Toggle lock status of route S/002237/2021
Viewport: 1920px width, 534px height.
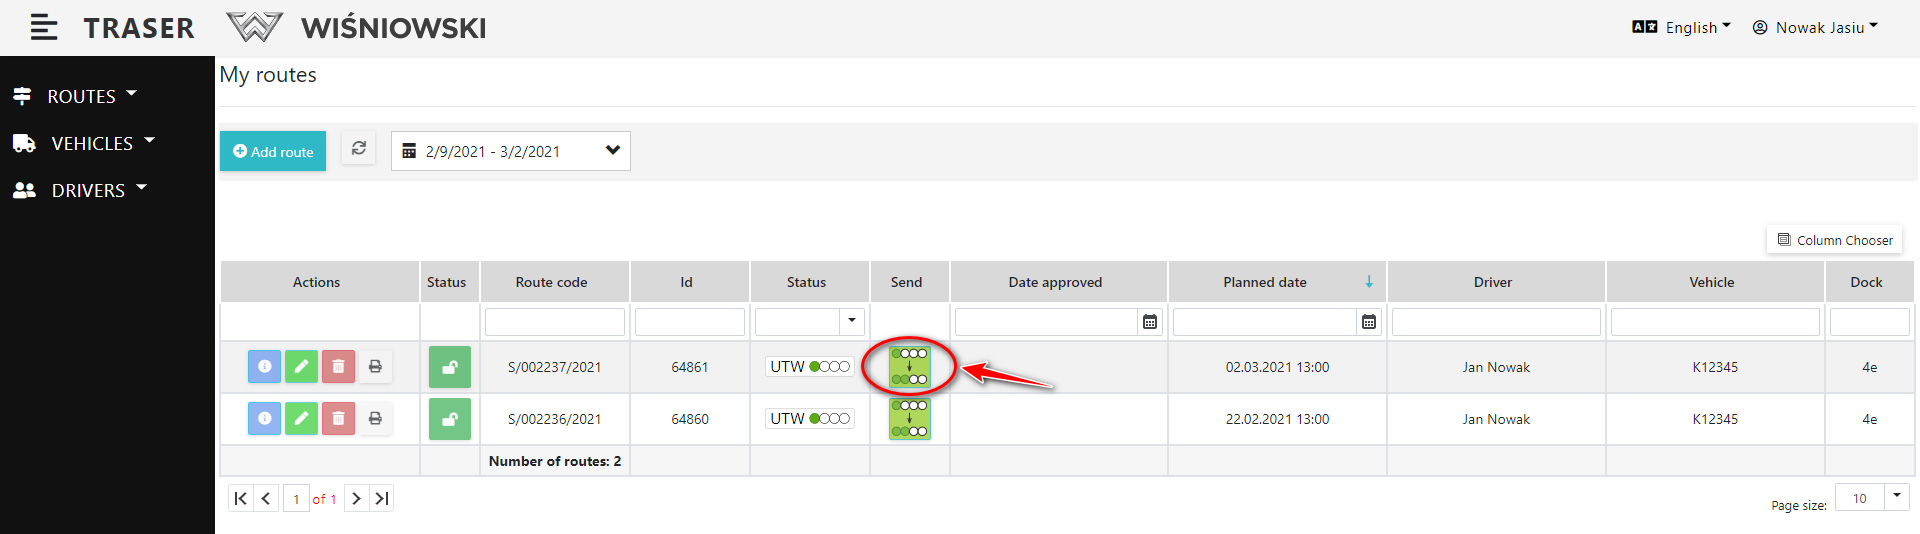click(x=450, y=367)
